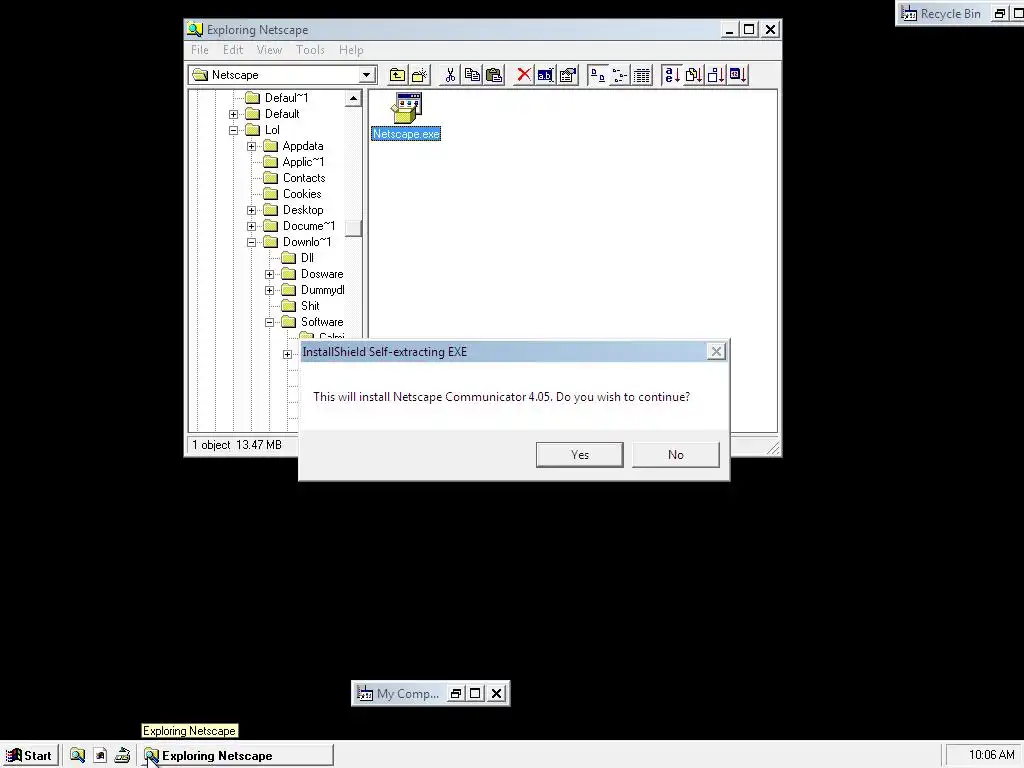The width and height of the screenshot is (1024, 768).
Task: Click the Paste clipboard icon
Action: point(494,75)
